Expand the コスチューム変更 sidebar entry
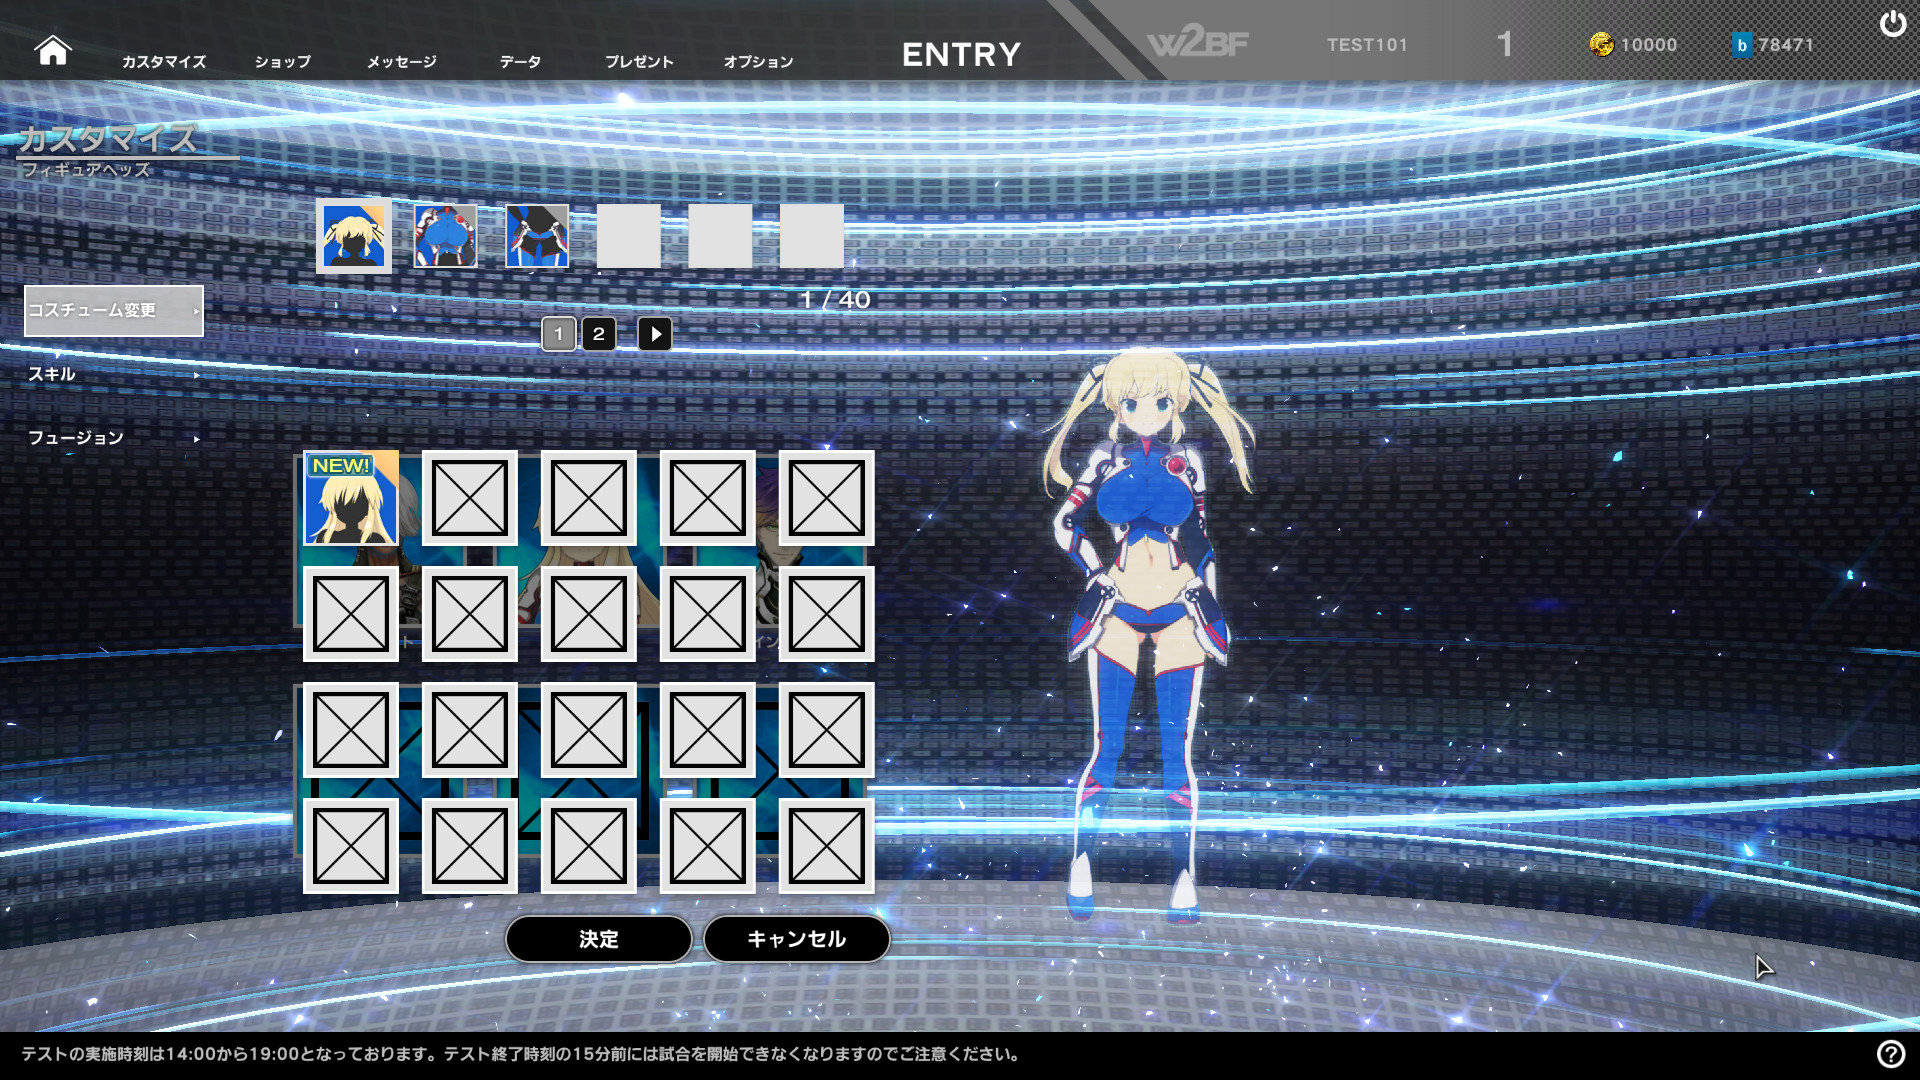The width and height of the screenshot is (1920, 1080). coord(113,310)
